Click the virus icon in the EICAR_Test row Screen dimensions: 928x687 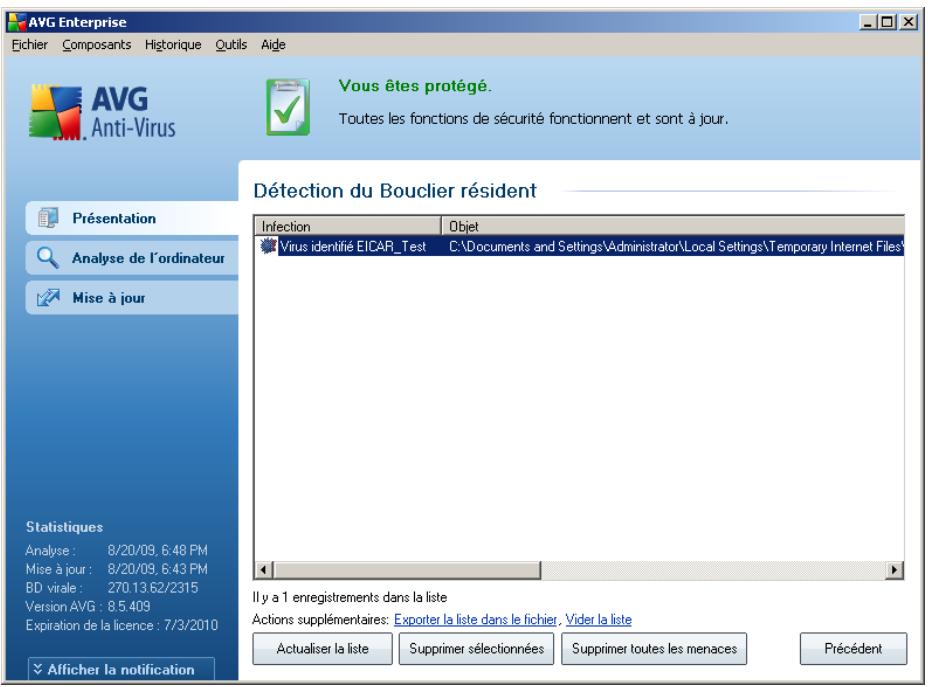point(268,246)
